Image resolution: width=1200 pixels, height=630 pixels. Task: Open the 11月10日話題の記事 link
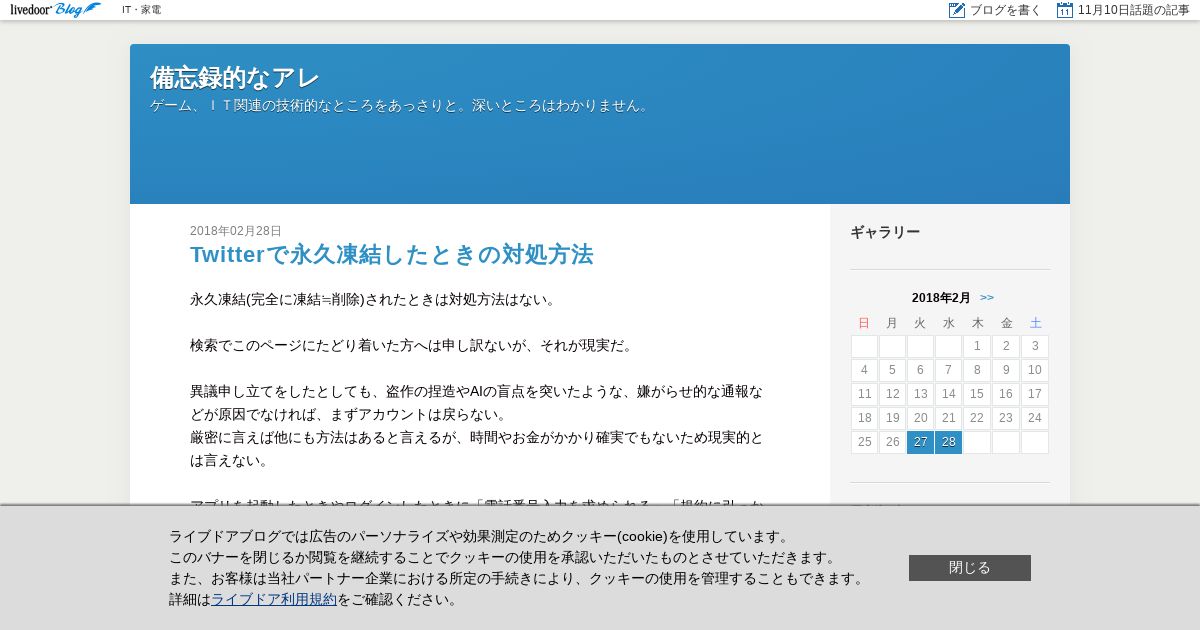click(x=1134, y=10)
